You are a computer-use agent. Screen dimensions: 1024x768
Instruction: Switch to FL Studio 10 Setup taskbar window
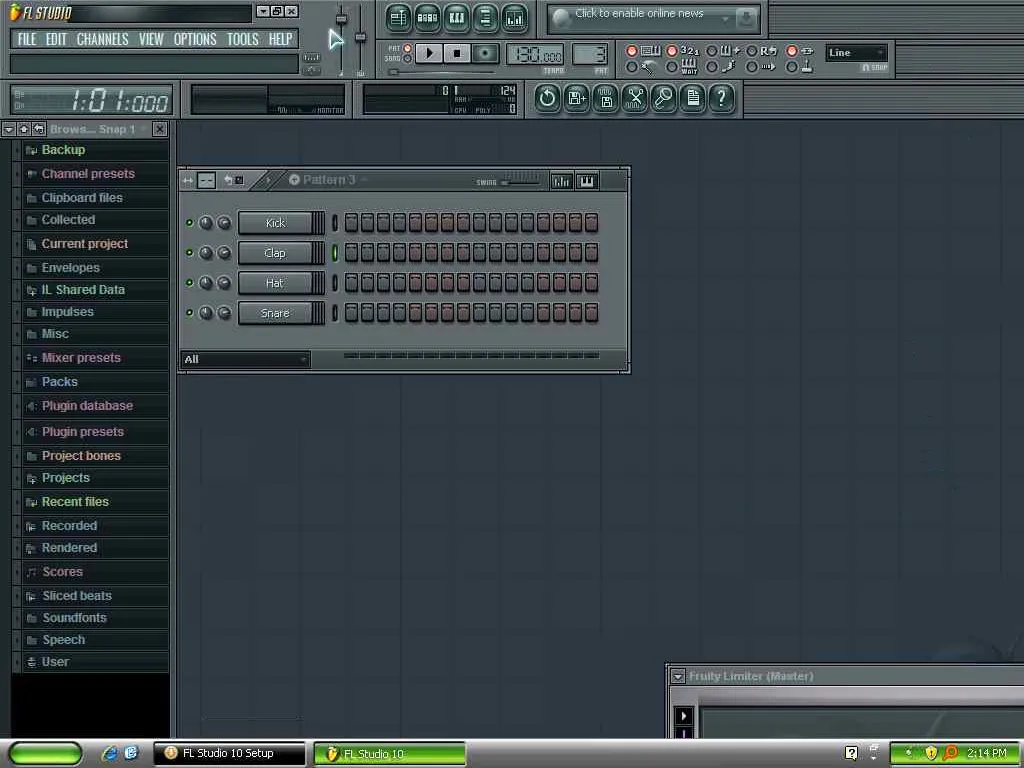[x=229, y=753]
